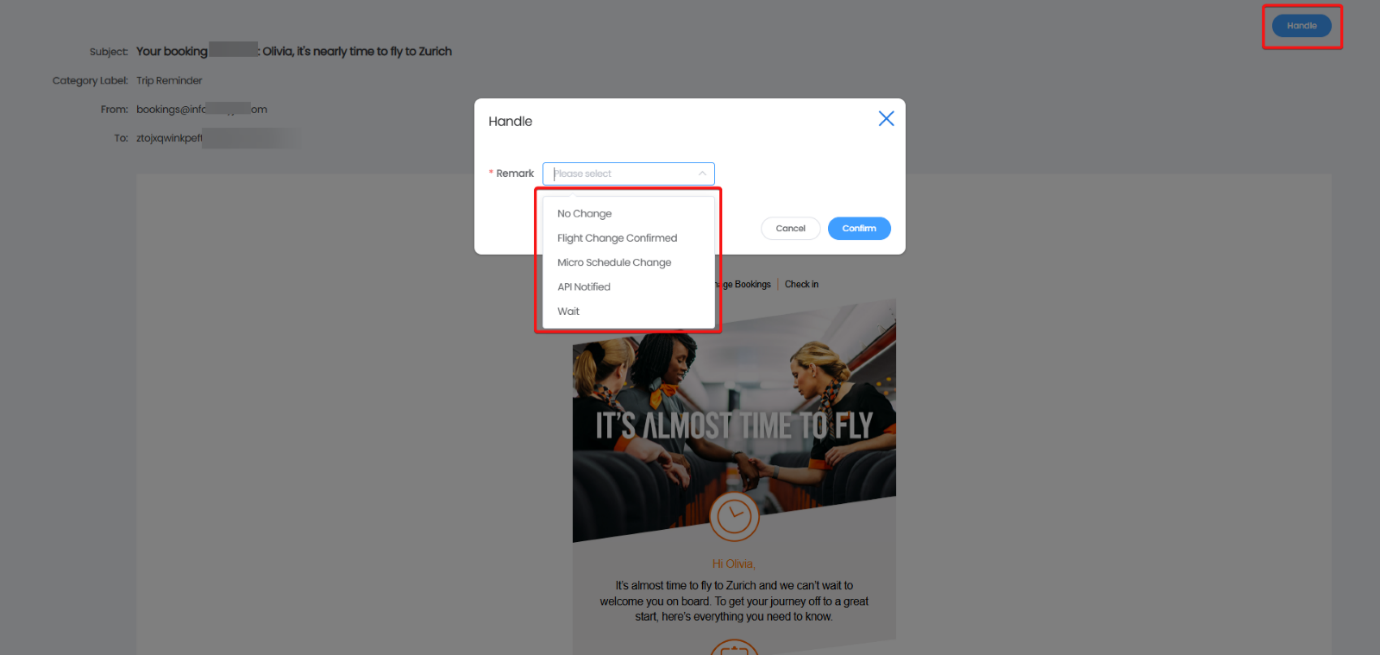This screenshot has width=1380, height=655.
Task: Click the It's Almost Time to Fly banner
Action: (x=734, y=425)
